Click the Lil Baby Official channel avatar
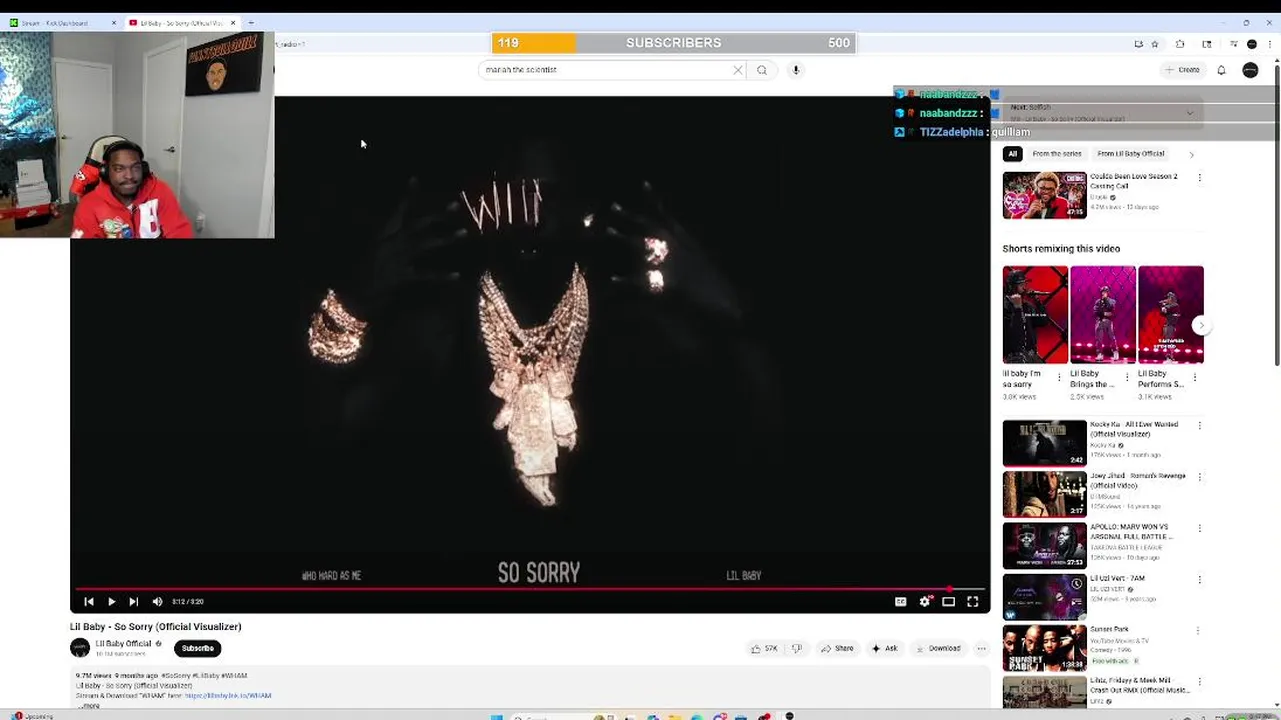This screenshot has height=720, width=1281. [x=80, y=648]
